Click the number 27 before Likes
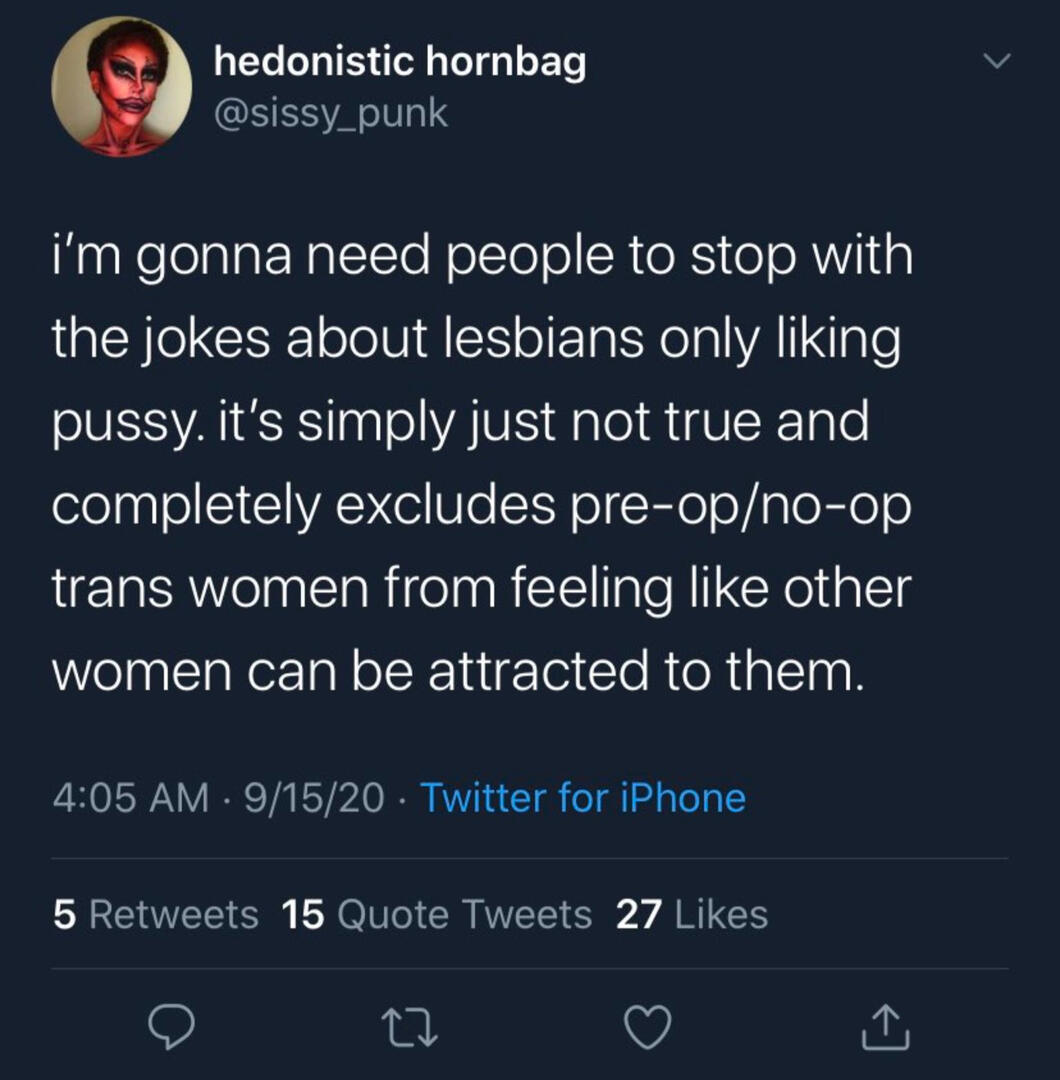Image resolution: width=1060 pixels, height=1080 pixels. (x=637, y=914)
